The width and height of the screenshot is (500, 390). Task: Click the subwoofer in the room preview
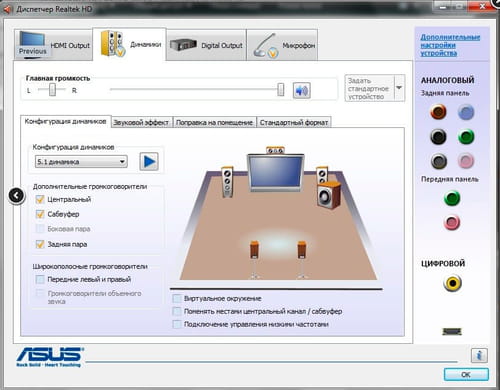pyautogui.click(x=329, y=195)
